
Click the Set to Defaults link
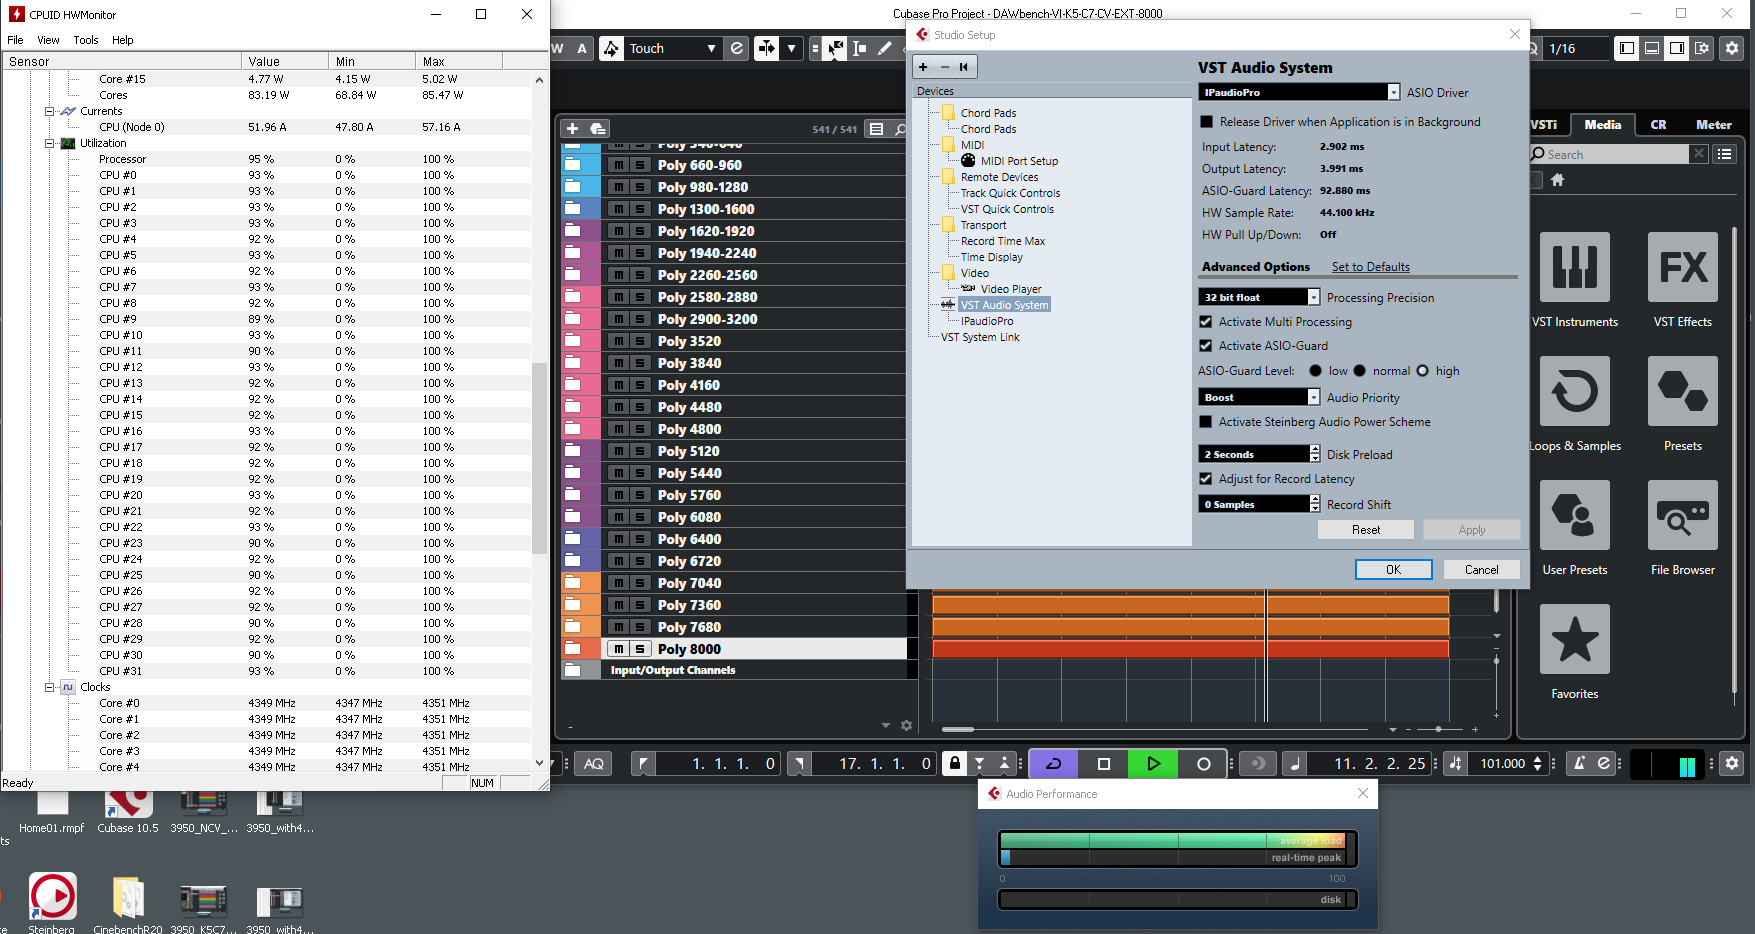click(1371, 267)
